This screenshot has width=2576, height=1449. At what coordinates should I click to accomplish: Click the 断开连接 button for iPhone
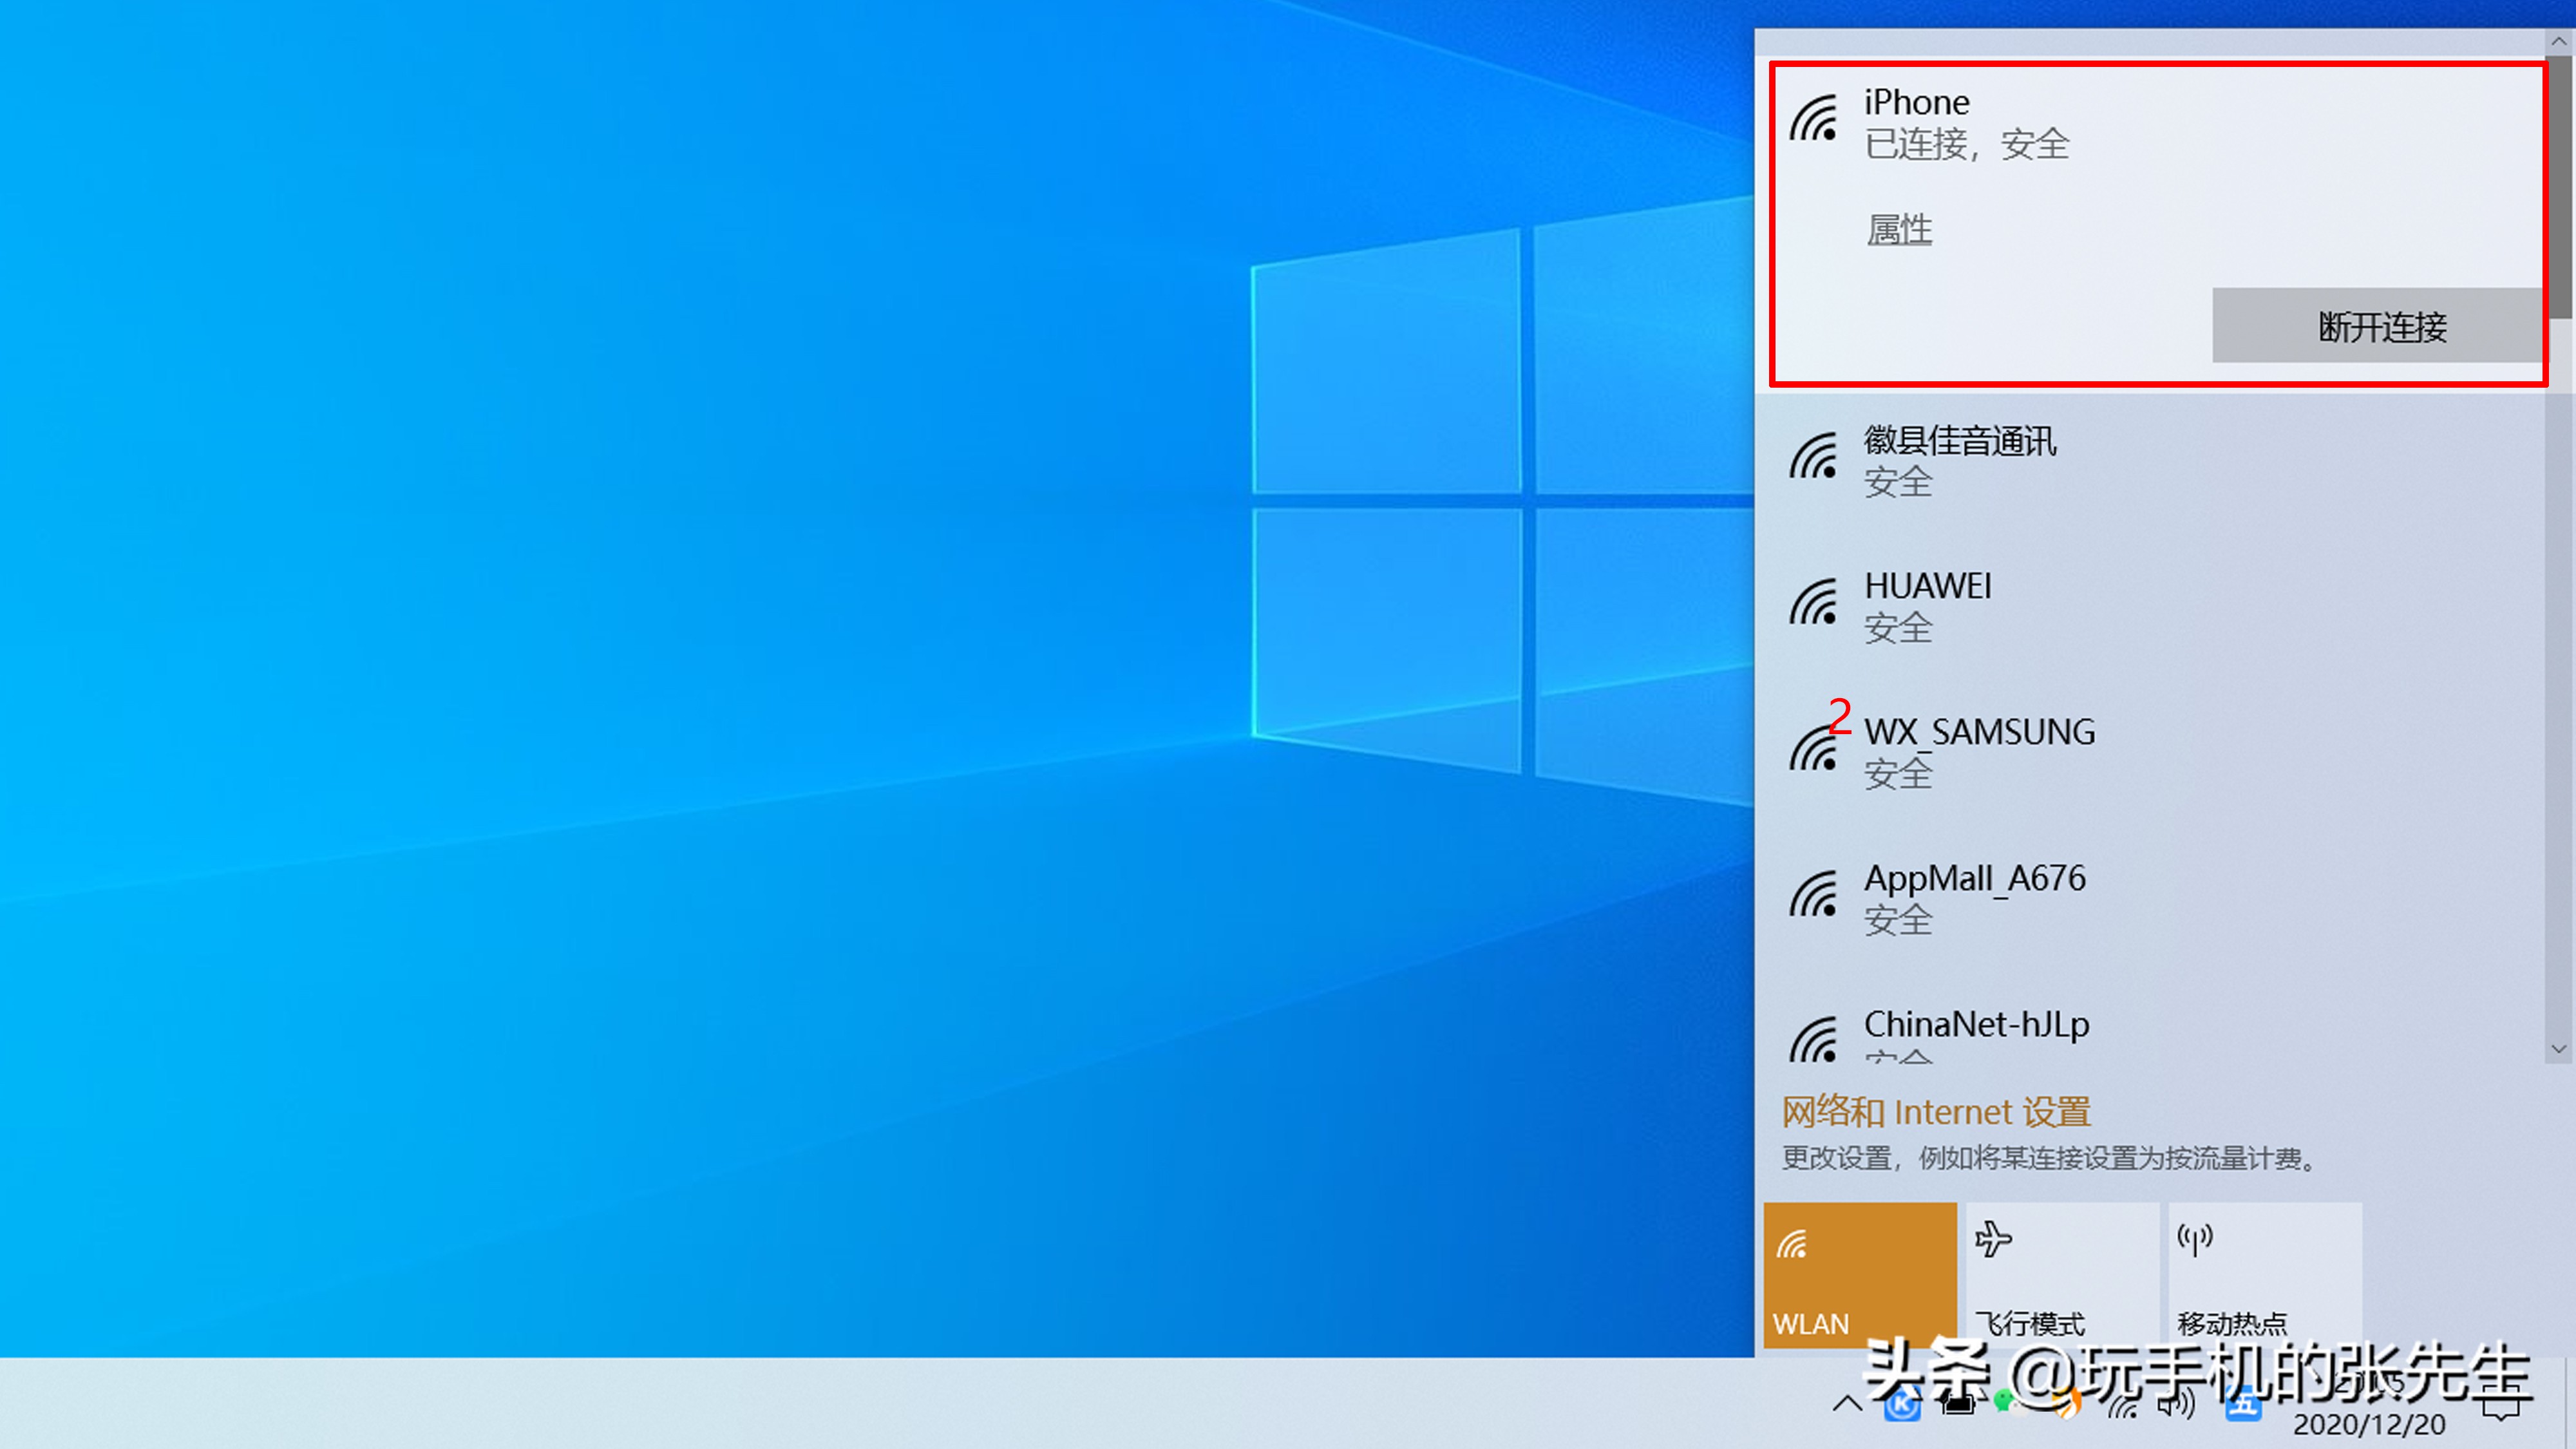pyautogui.click(x=2380, y=326)
